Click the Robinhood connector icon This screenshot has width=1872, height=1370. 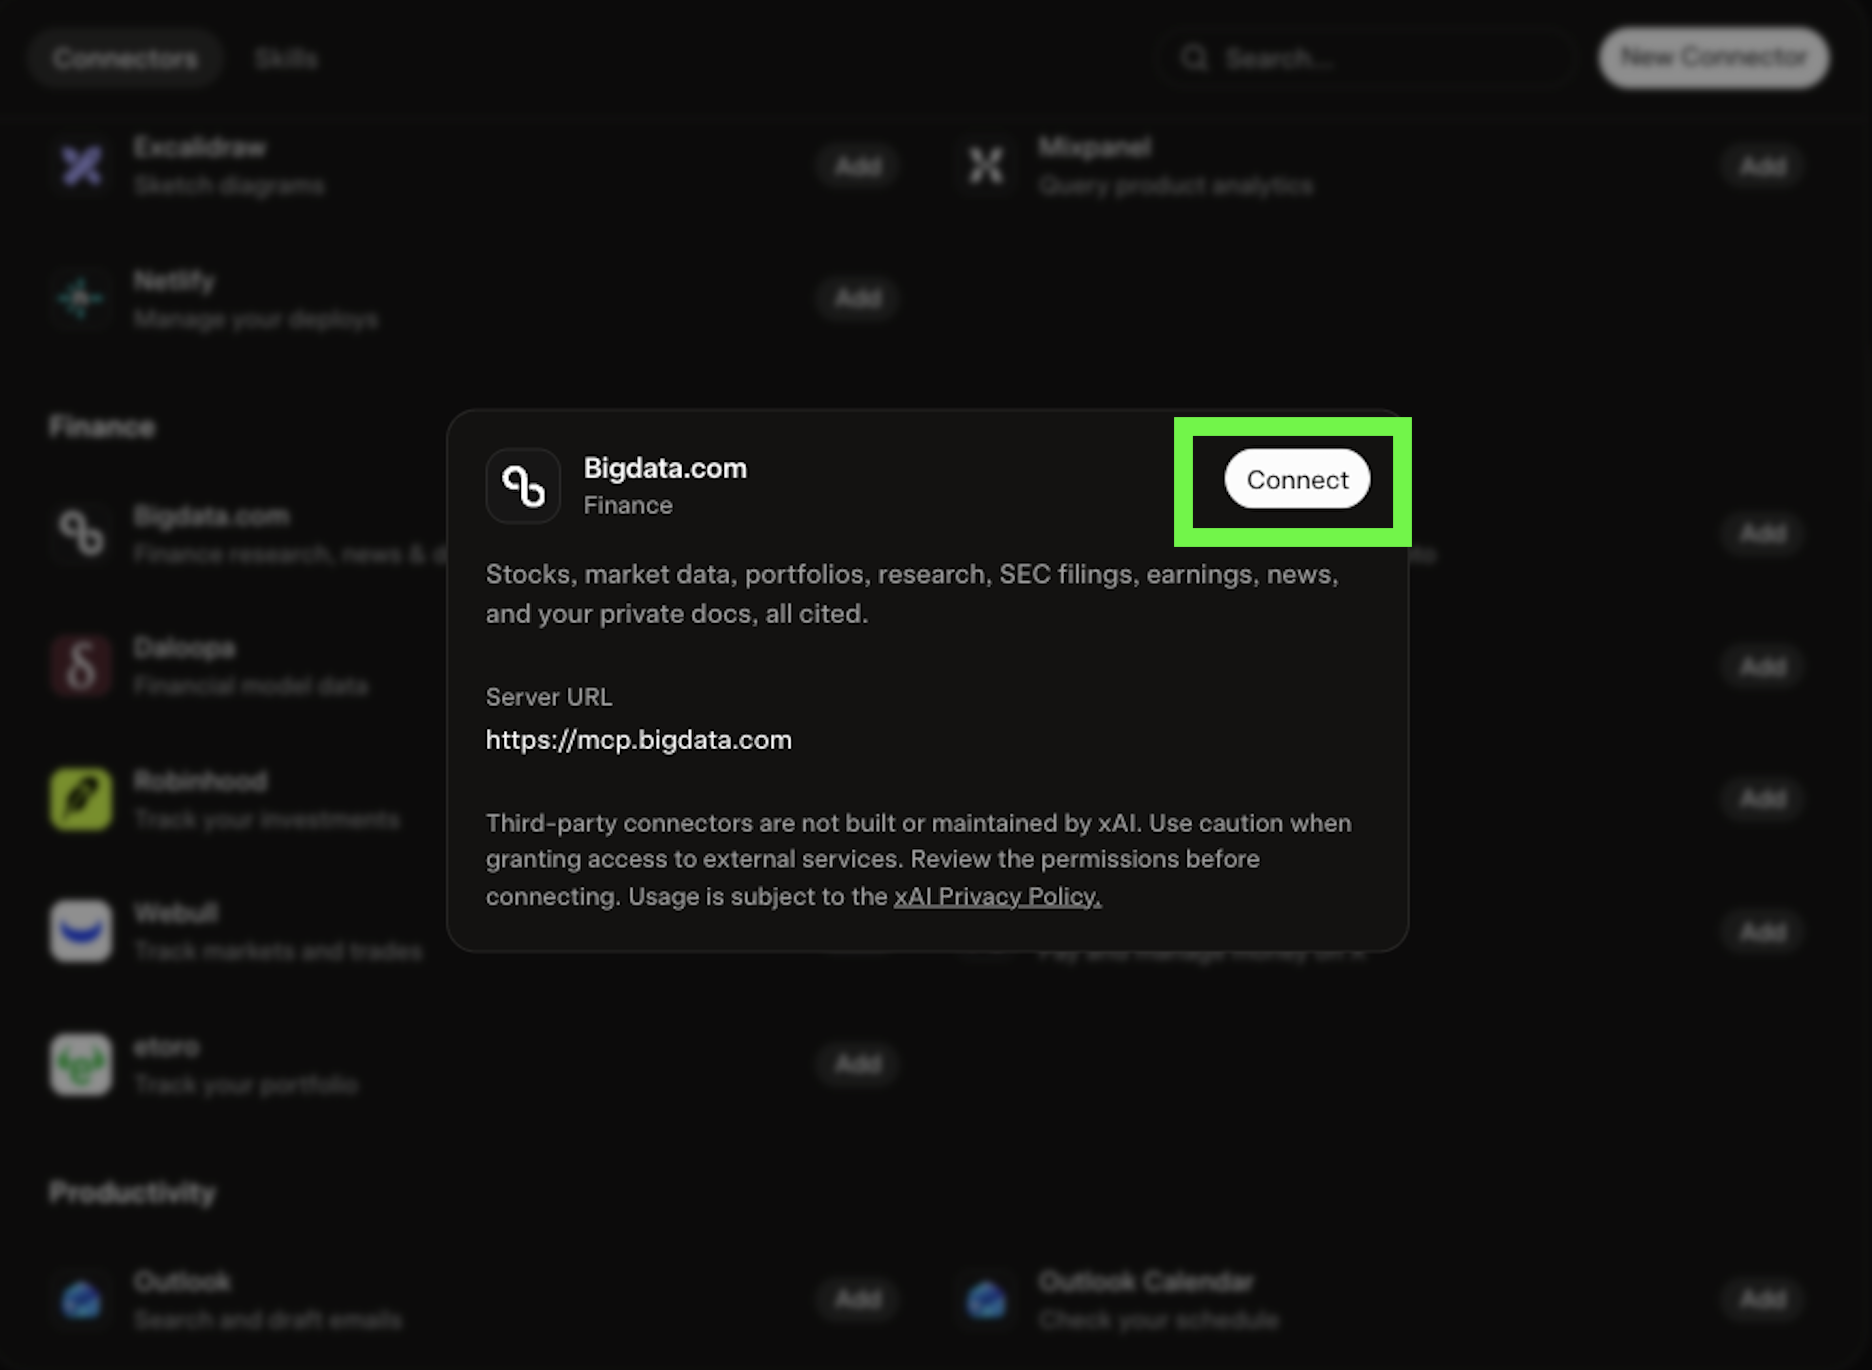(81, 799)
